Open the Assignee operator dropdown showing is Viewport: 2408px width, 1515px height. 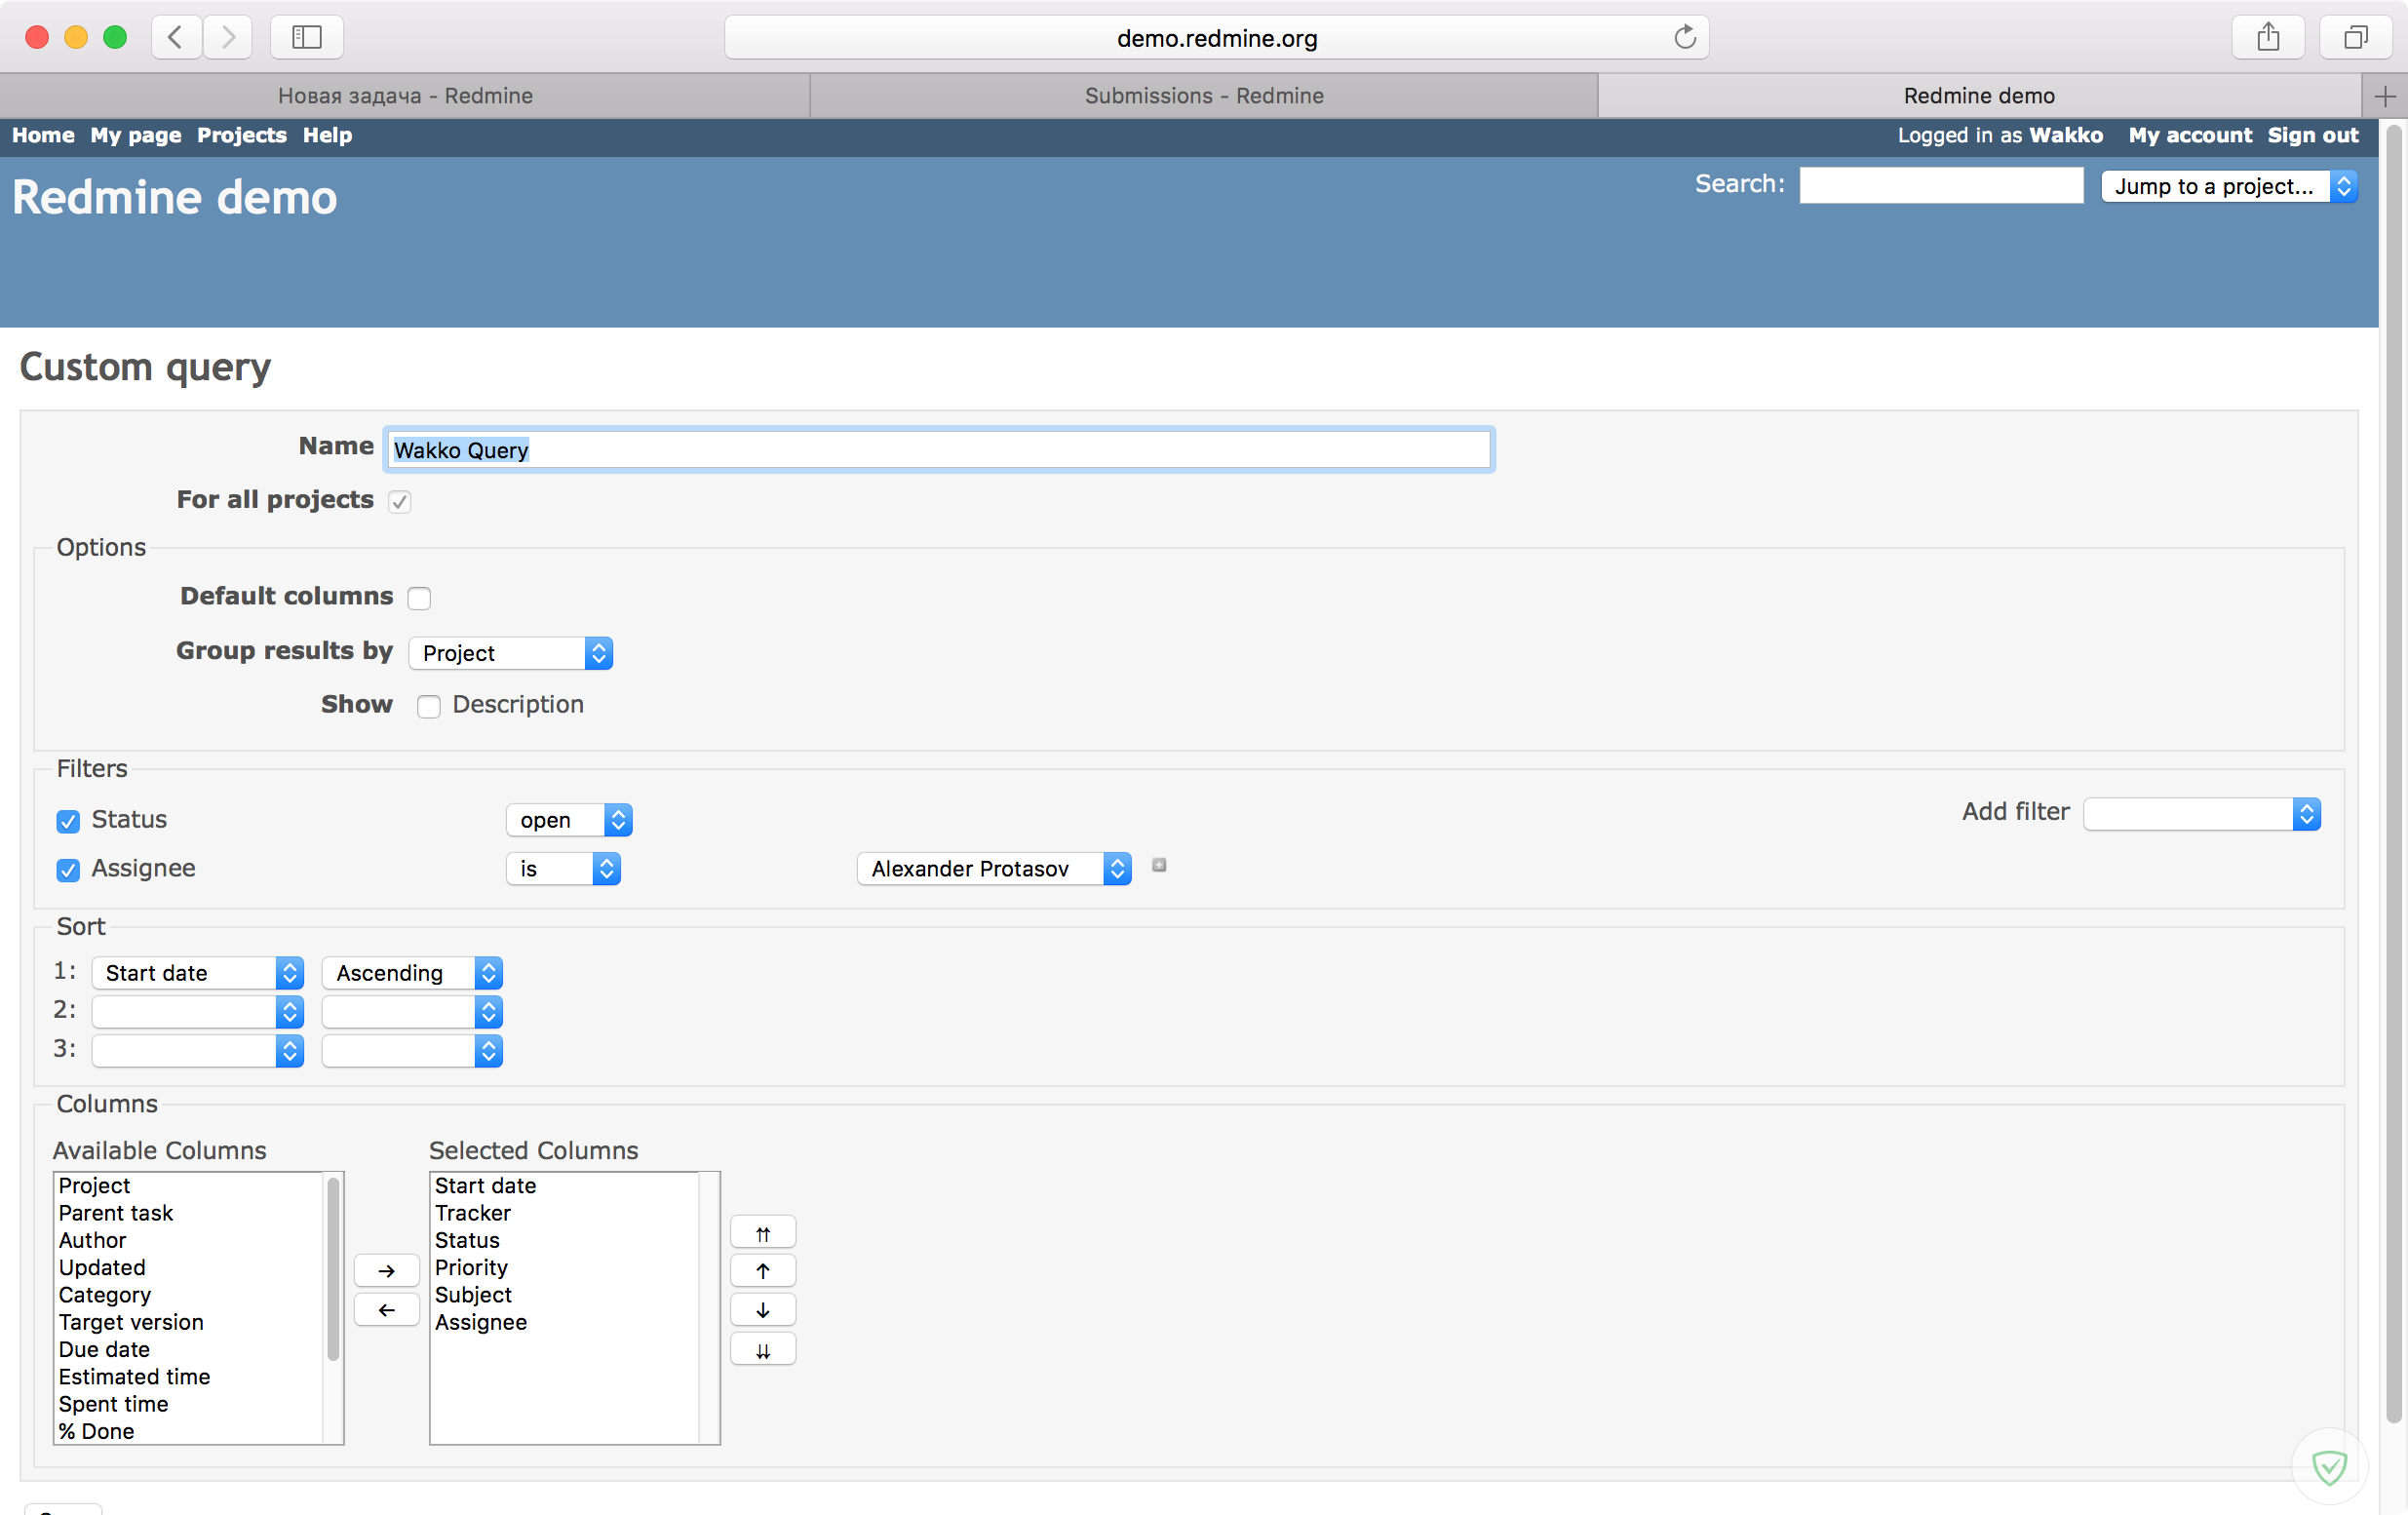pyautogui.click(x=563, y=868)
